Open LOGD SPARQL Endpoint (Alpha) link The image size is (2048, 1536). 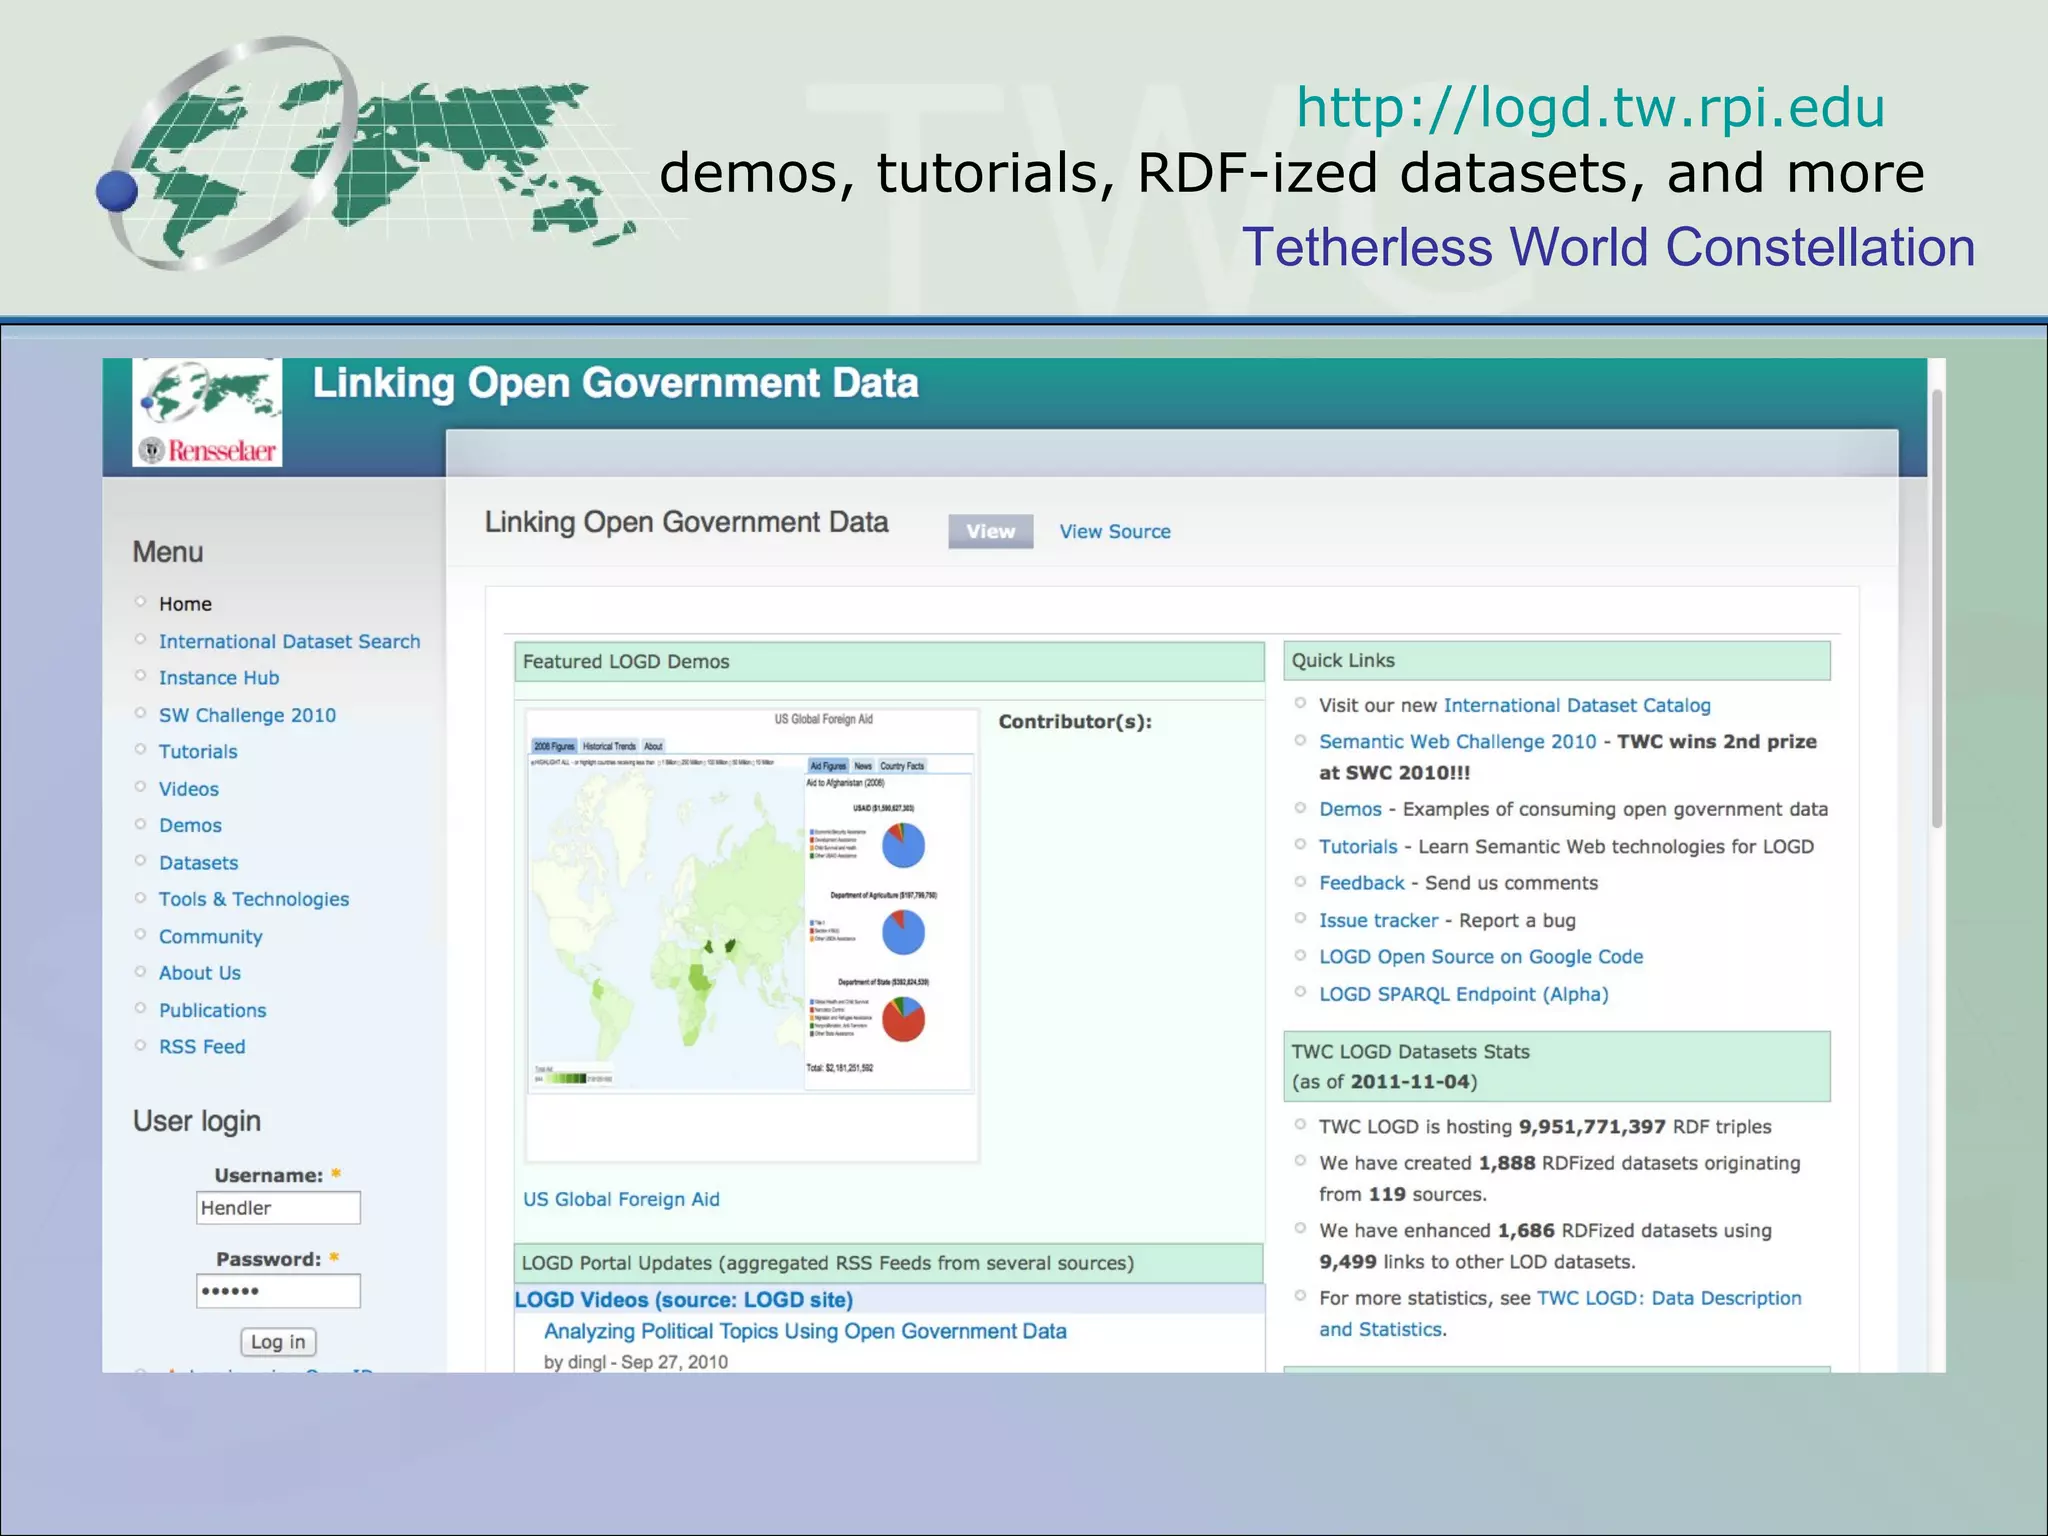[1463, 994]
